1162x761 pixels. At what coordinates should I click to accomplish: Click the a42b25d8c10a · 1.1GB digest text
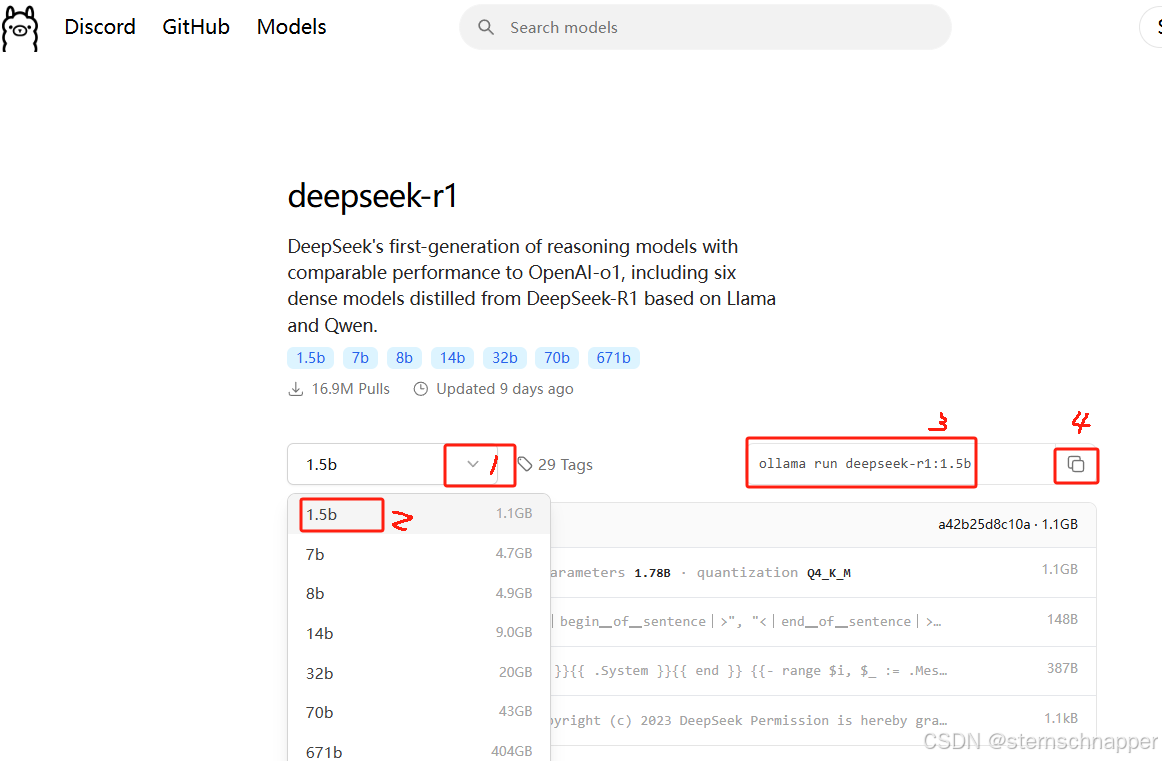click(x=1008, y=525)
